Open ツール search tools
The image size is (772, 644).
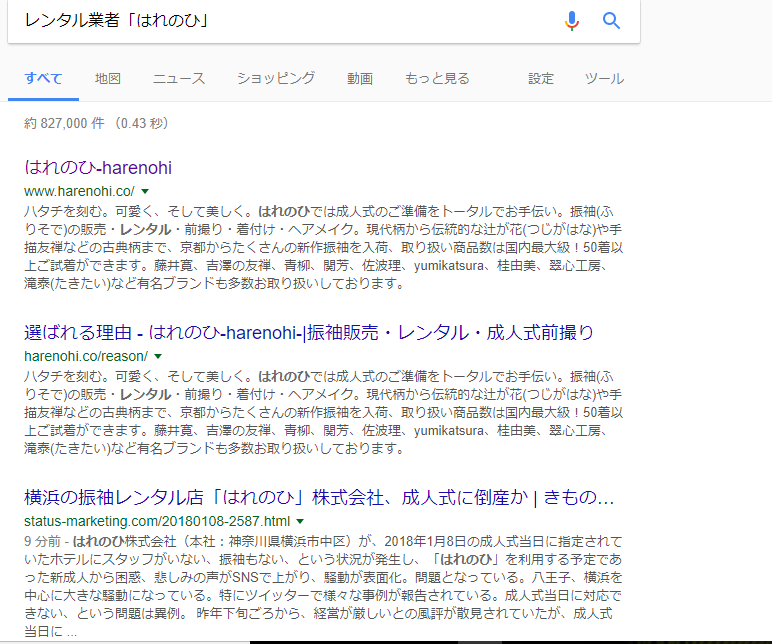click(604, 78)
